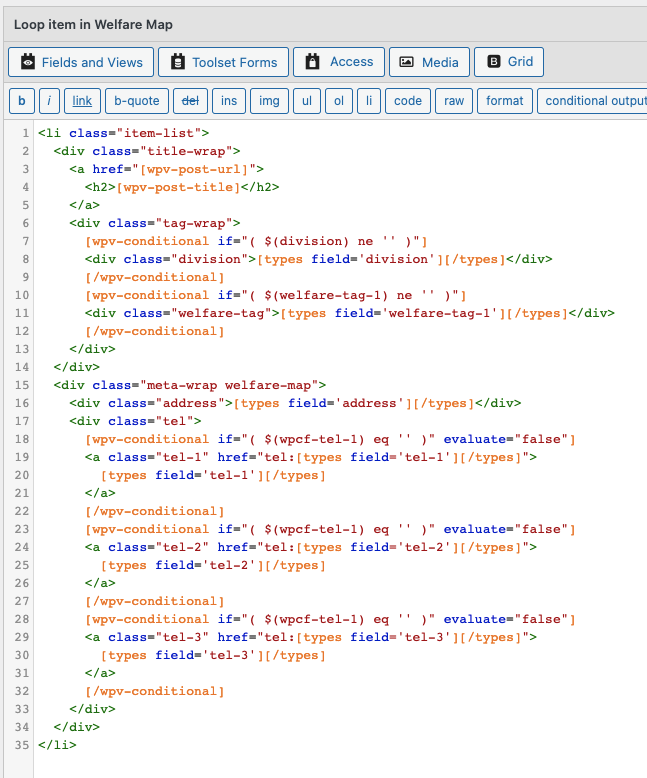
Task: Click '$(division)' conditional on line 7
Action: coord(307,241)
